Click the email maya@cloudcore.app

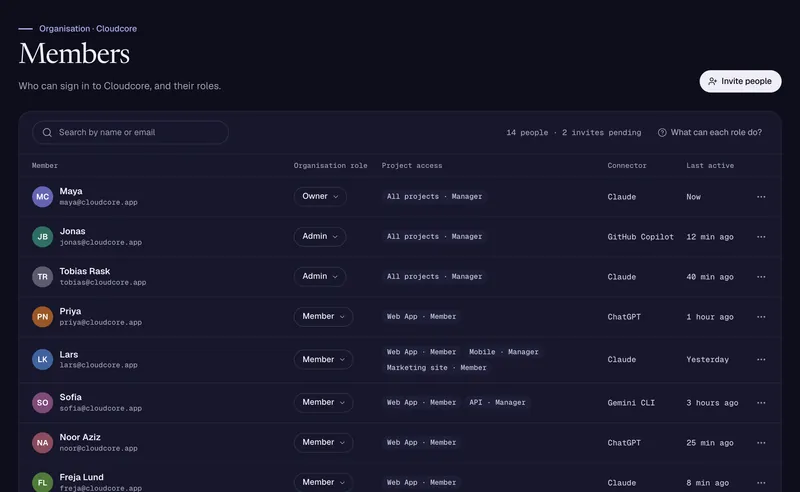pos(98,203)
